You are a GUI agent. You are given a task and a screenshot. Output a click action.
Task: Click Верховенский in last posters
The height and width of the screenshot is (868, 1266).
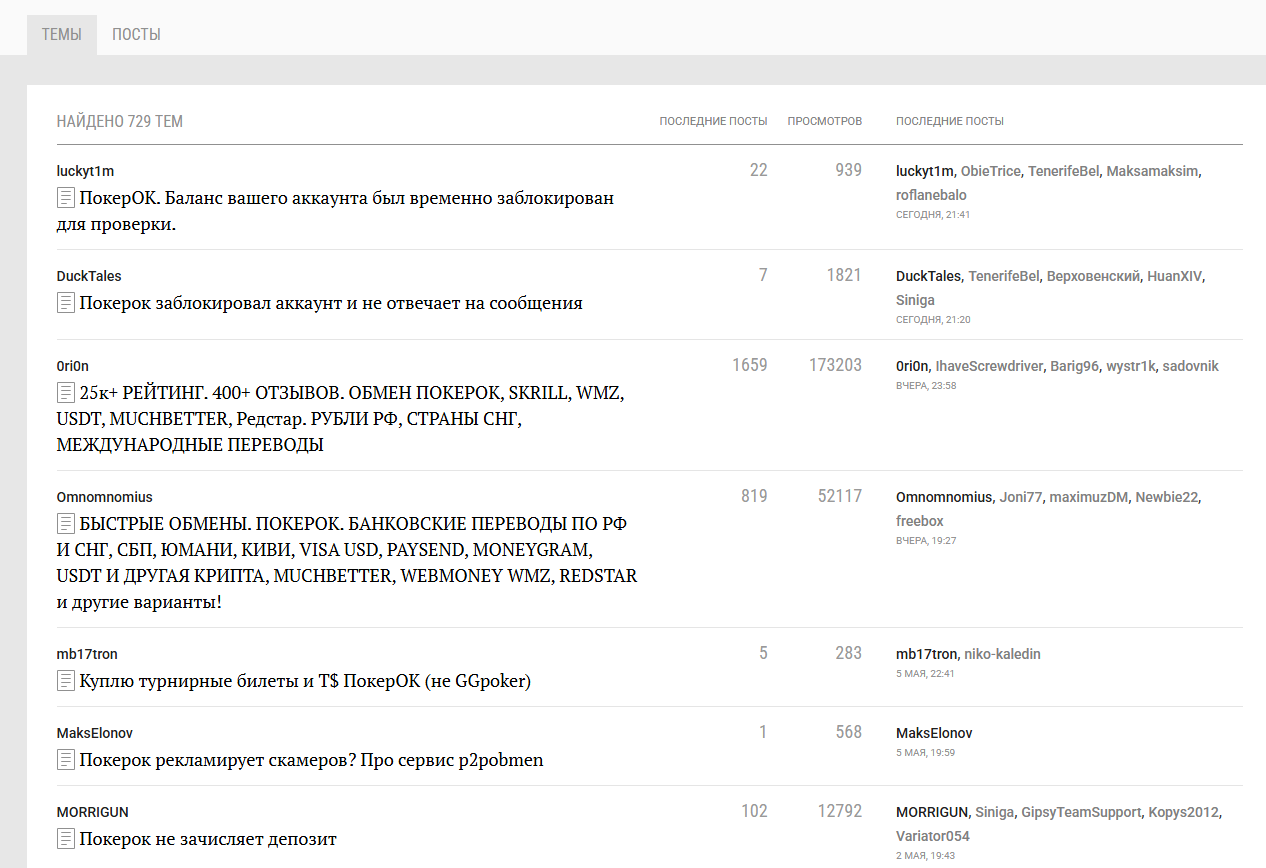(1093, 276)
